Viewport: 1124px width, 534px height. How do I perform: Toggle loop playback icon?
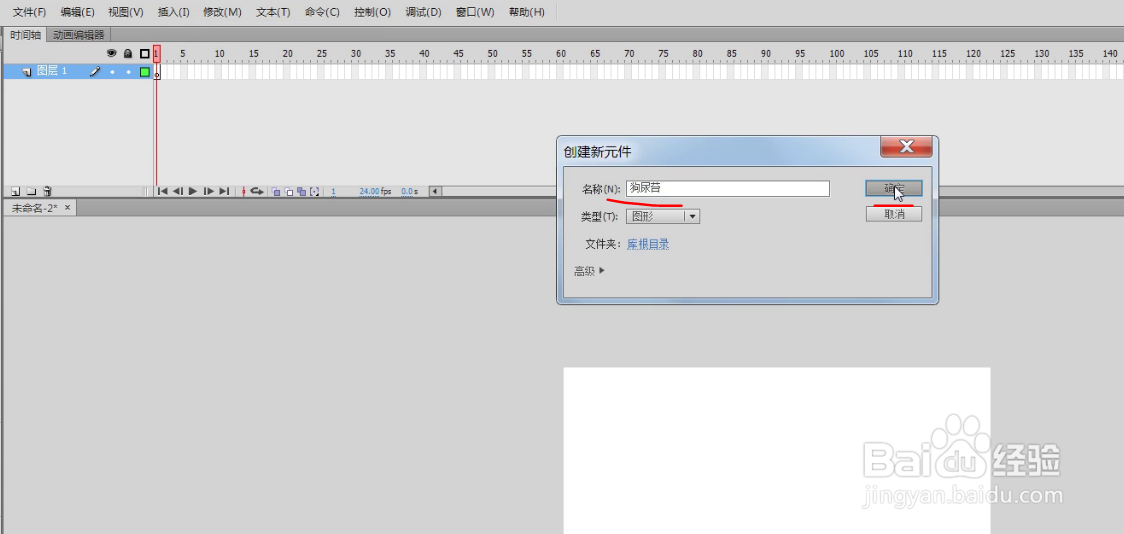point(257,191)
